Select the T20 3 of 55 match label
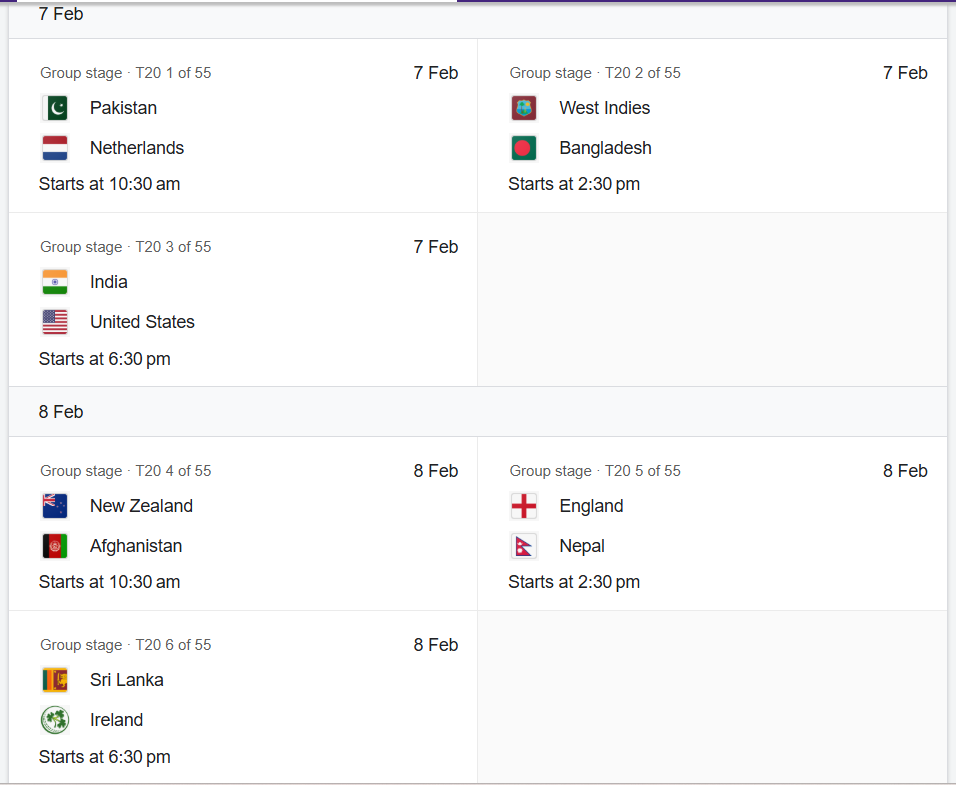The image size is (956, 785). (x=173, y=247)
